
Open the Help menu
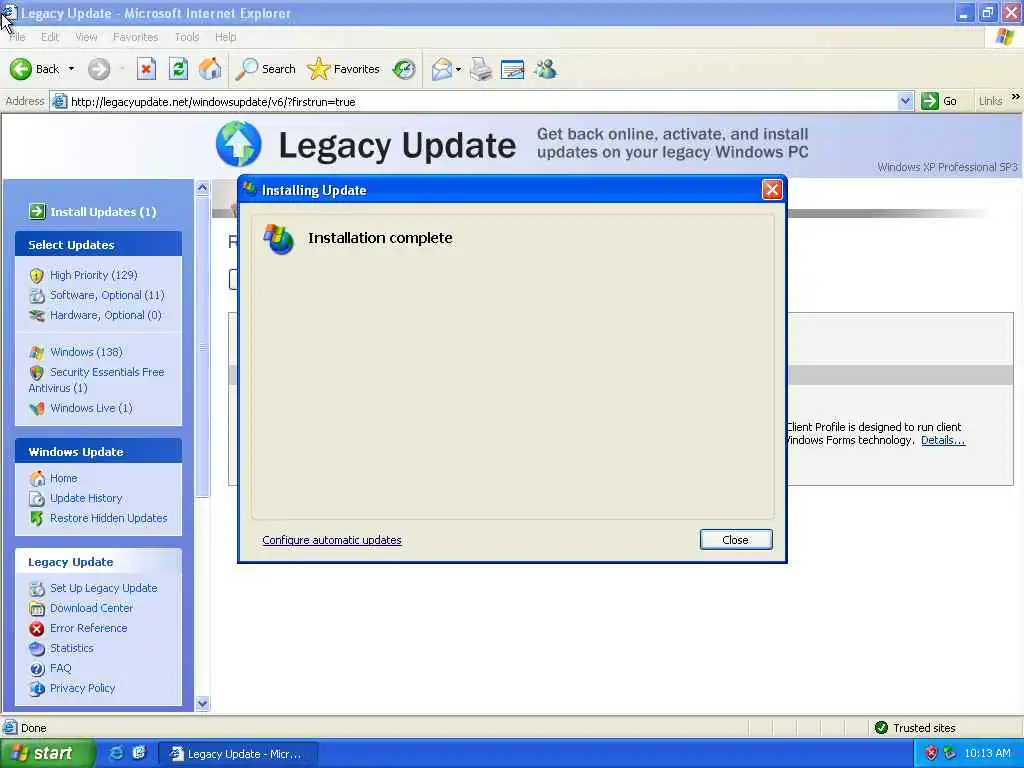(x=225, y=37)
